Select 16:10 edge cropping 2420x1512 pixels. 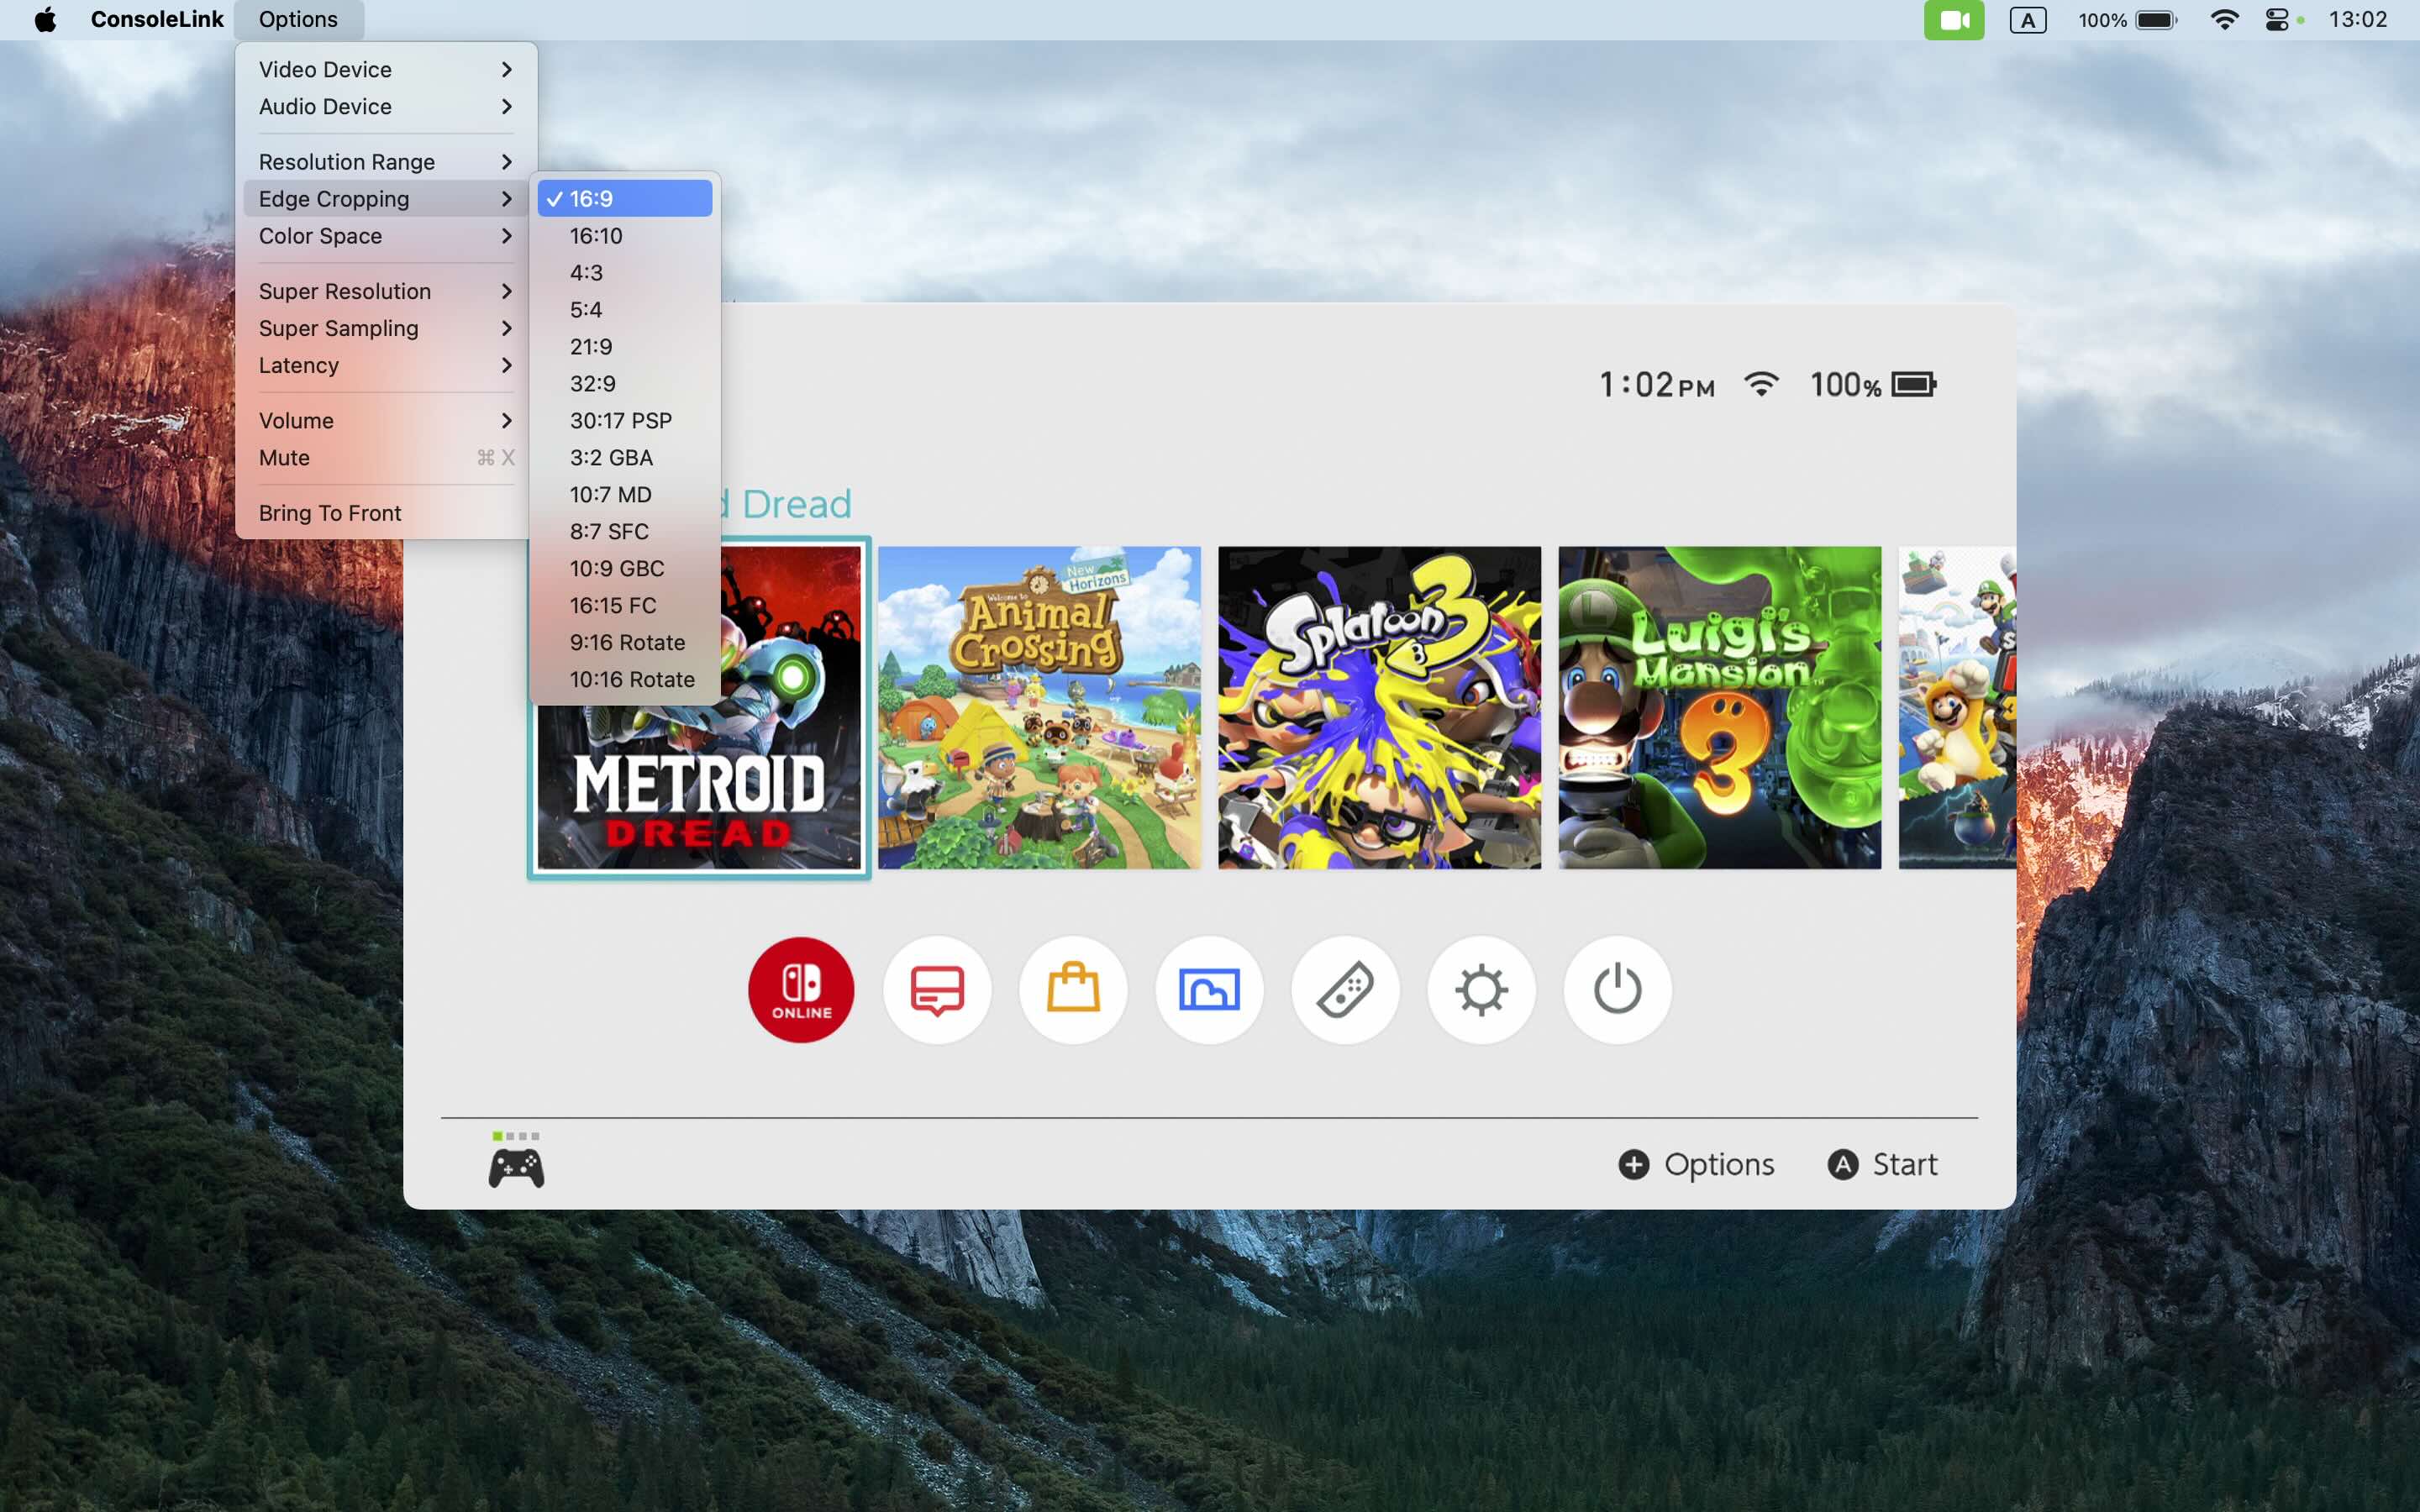coord(625,235)
